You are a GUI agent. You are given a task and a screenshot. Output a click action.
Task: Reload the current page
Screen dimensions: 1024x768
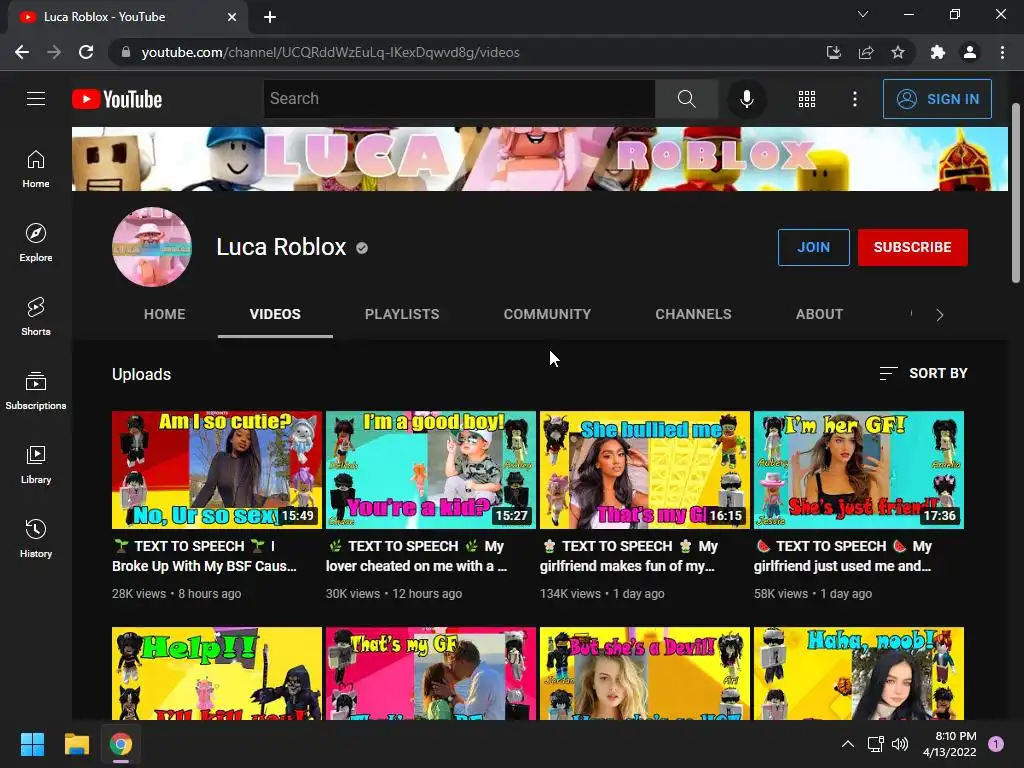[x=86, y=52]
